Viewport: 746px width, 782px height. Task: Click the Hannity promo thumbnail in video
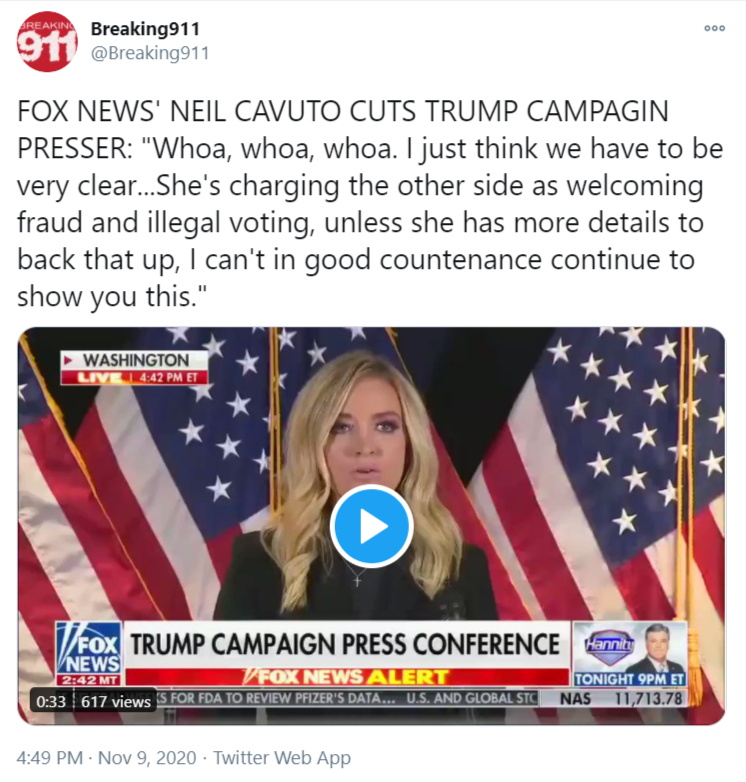630,647
